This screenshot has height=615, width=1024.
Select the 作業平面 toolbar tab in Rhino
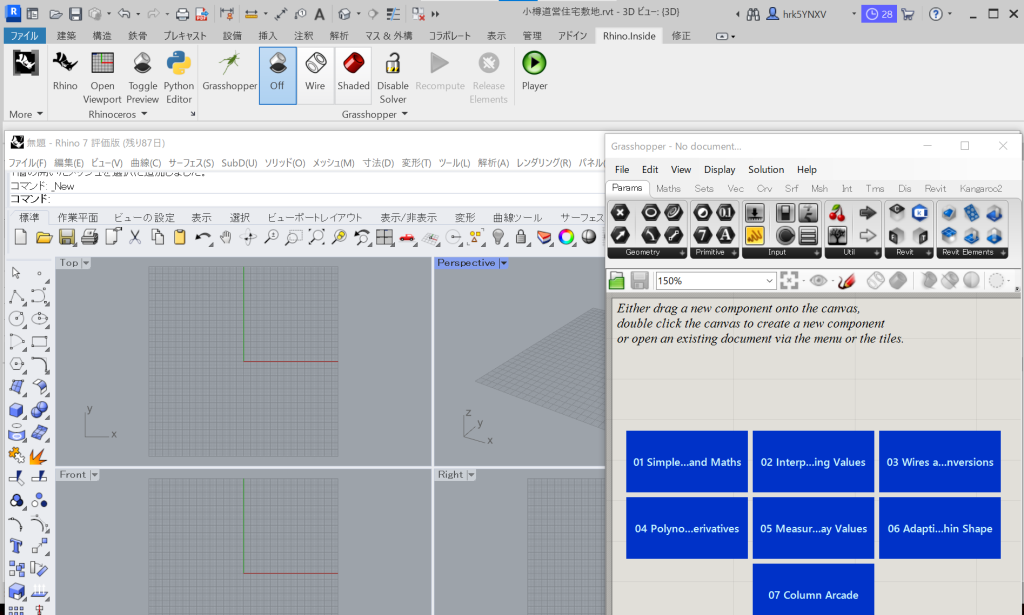(x=78, y=217)
